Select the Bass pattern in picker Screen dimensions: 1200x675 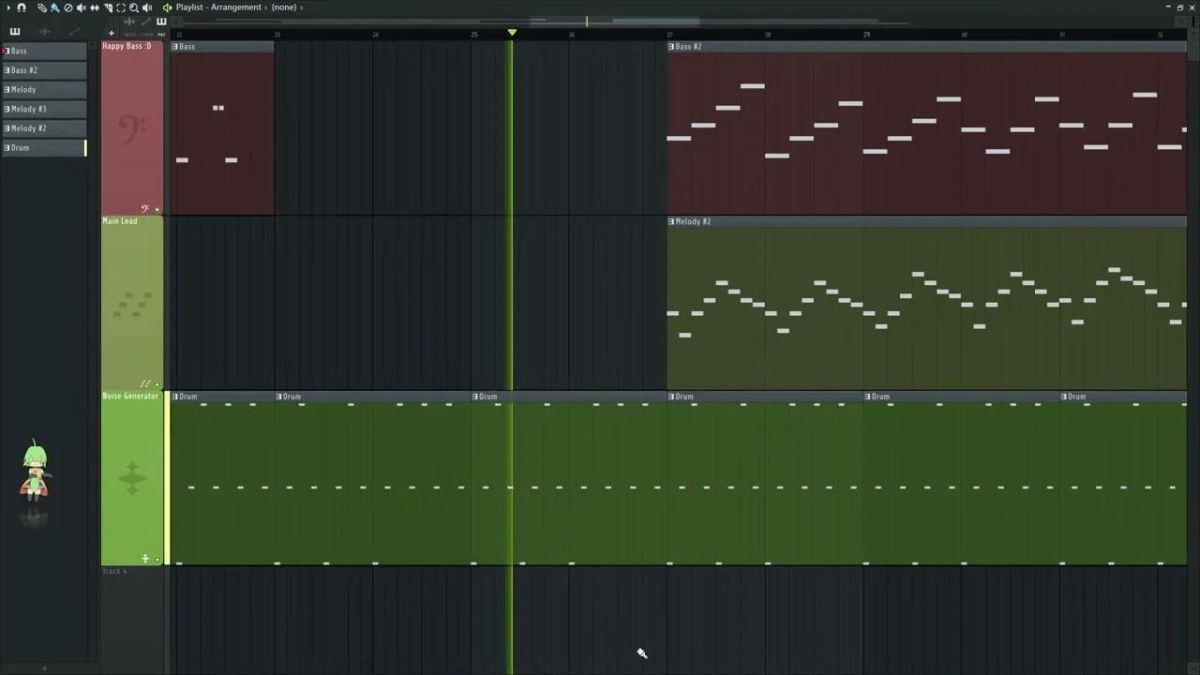click(x=44, y=51)
